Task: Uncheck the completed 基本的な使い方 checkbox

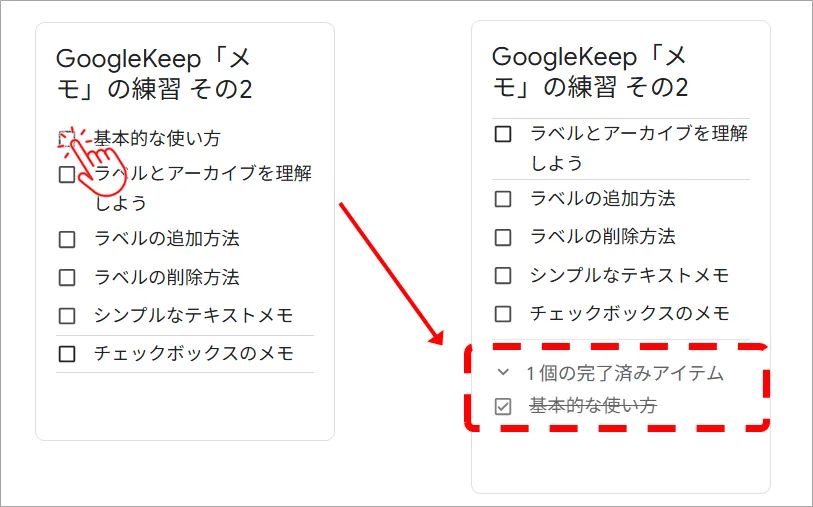Action: [503, 406]
